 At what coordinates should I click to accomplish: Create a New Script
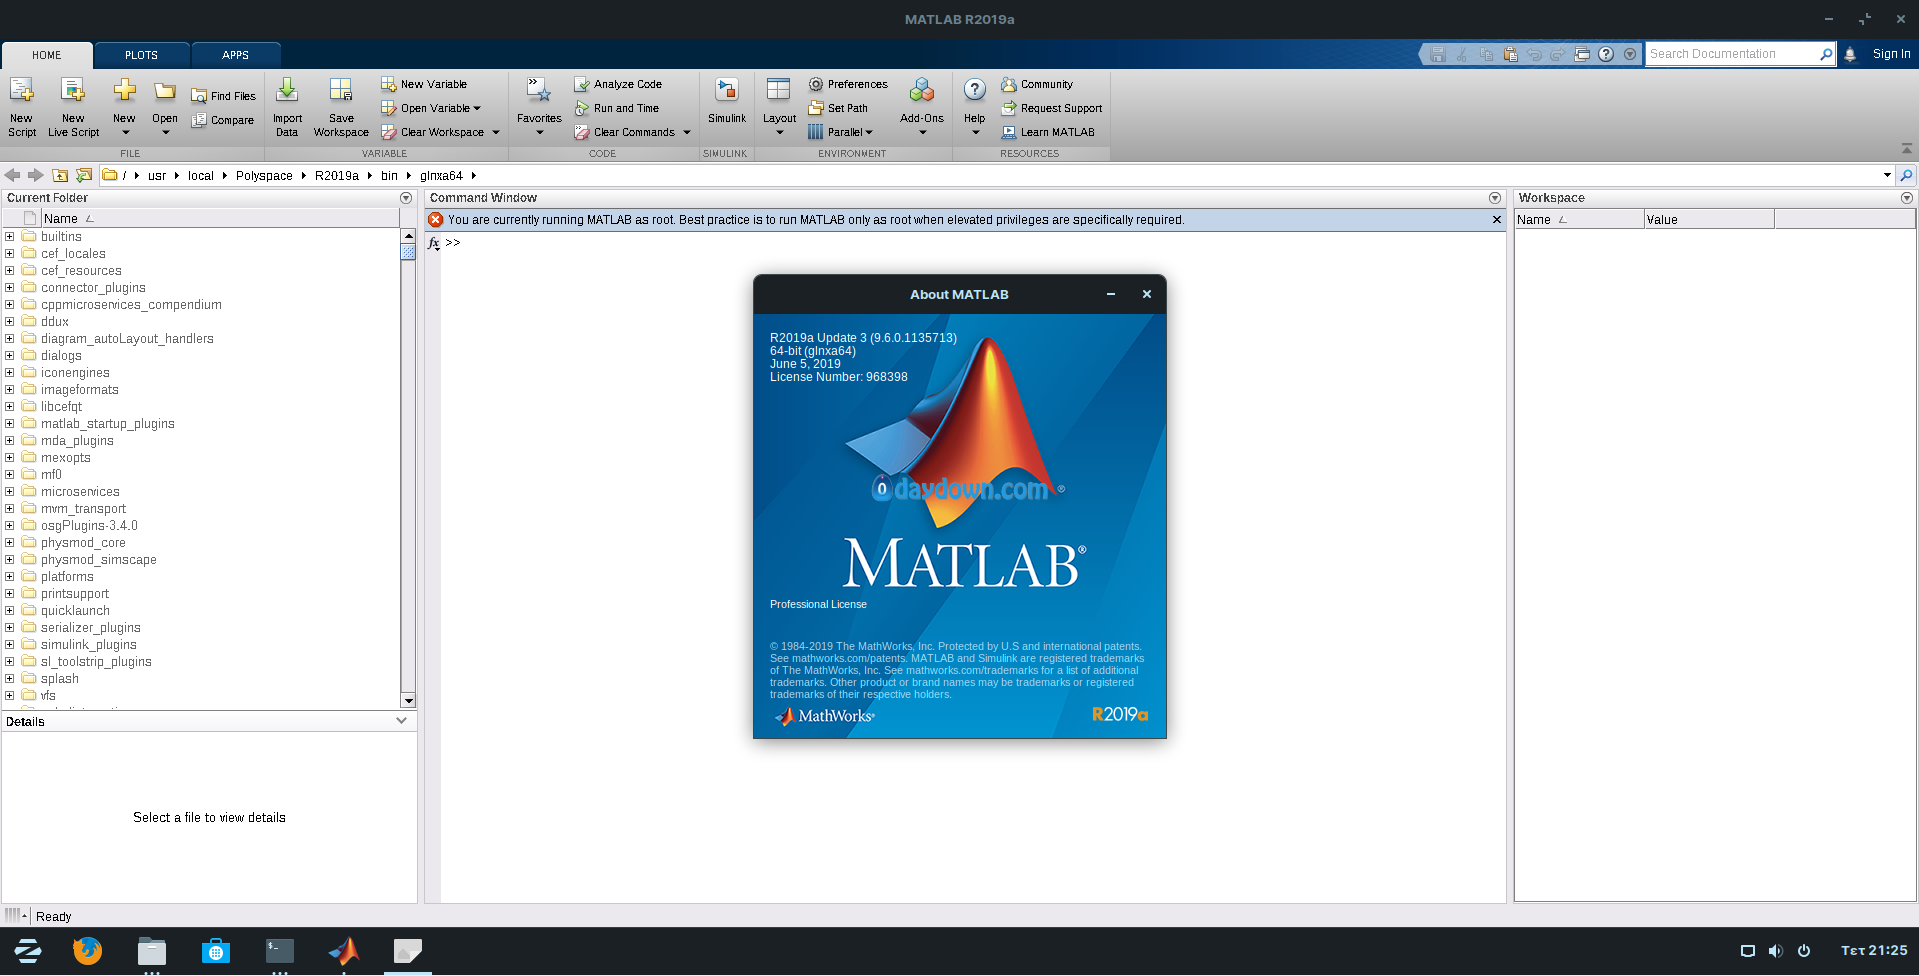[x=22, y=106]
